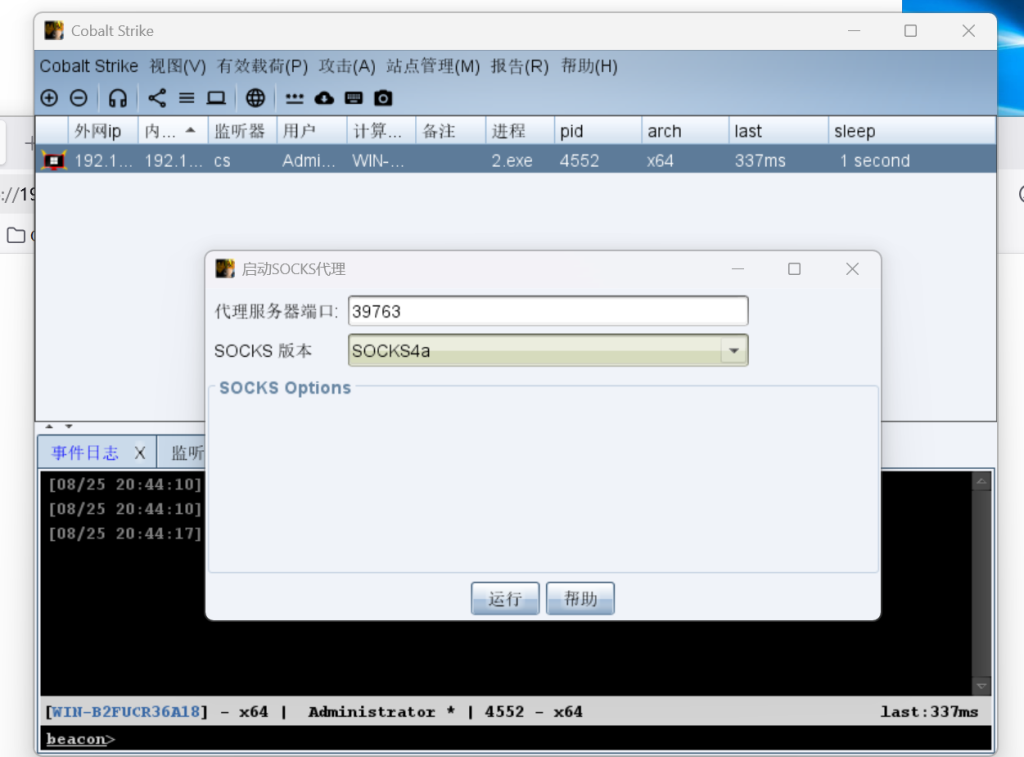Focus the 代理服务器端口 input field
The width and height of the screenshot is (1024, 757).
[548, 312]
